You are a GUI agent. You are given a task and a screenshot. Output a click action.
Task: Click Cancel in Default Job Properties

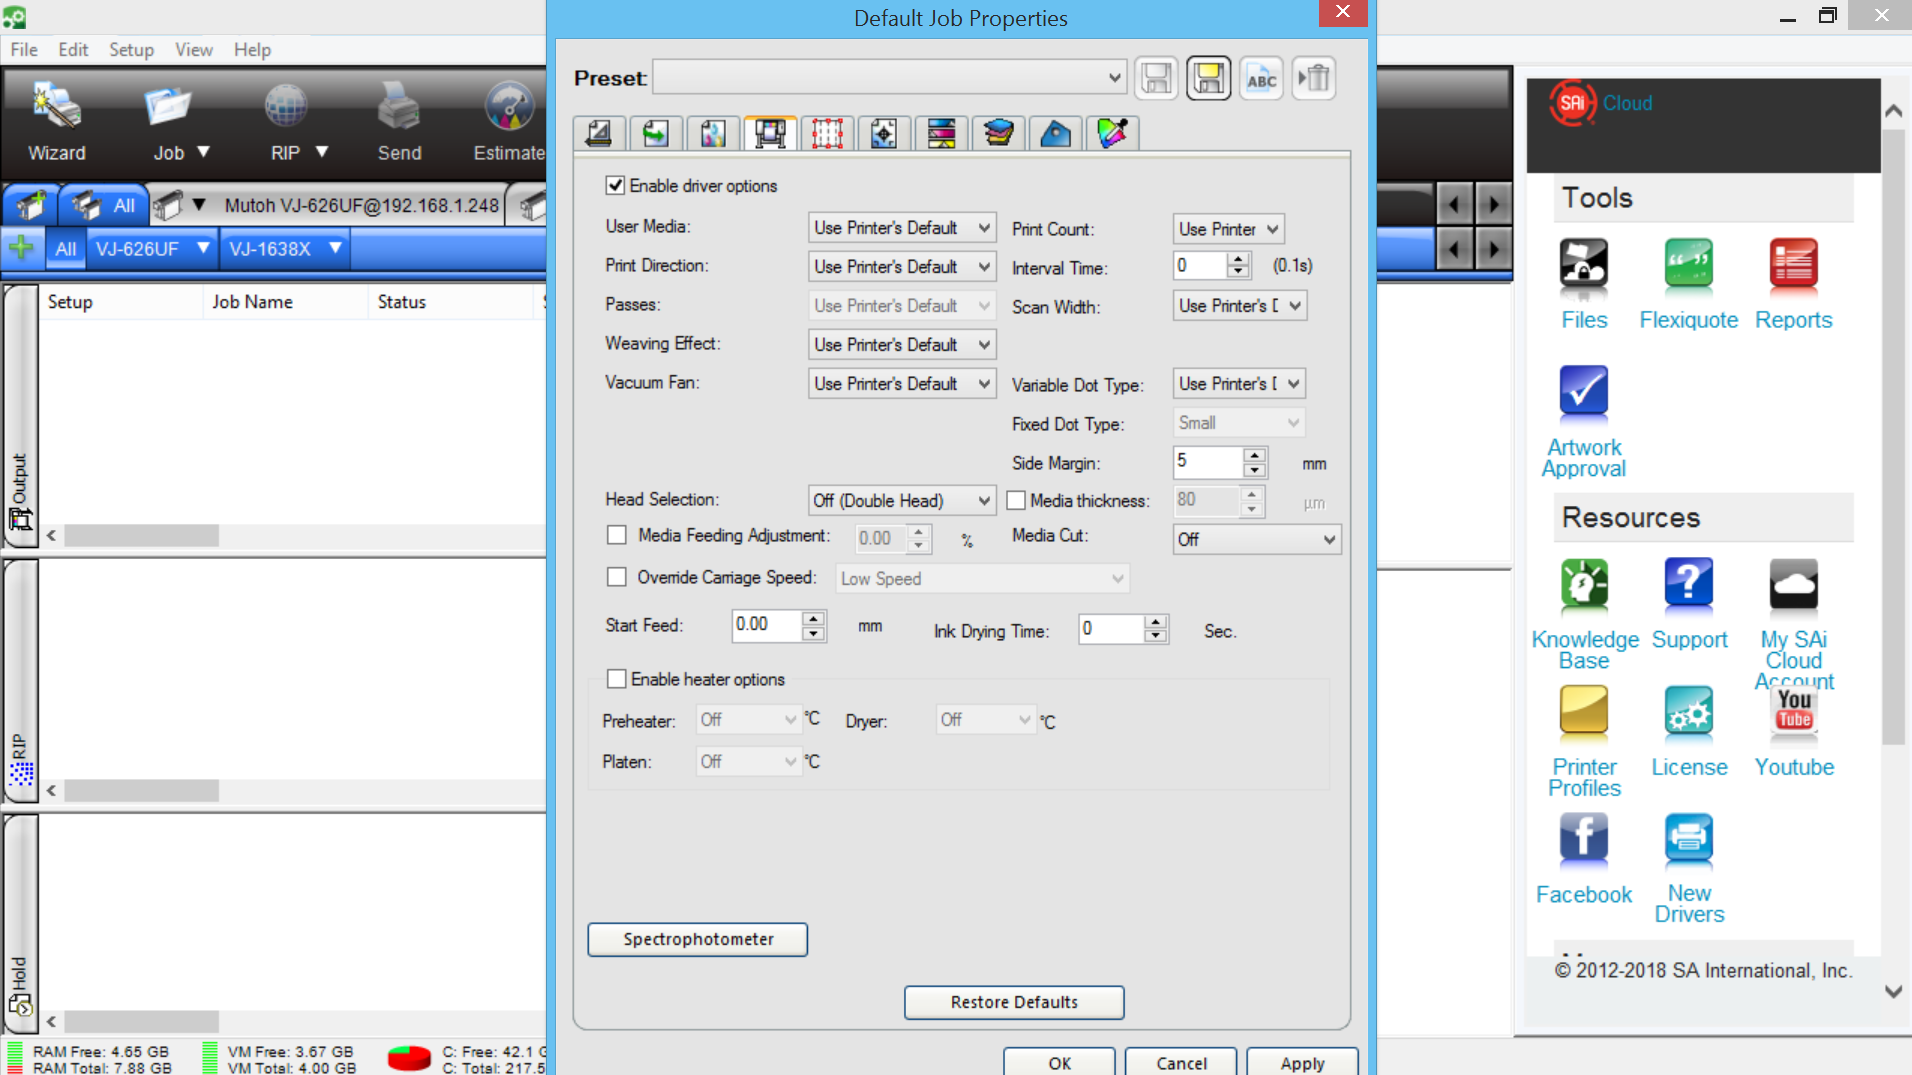(x=1181, y=1062)
